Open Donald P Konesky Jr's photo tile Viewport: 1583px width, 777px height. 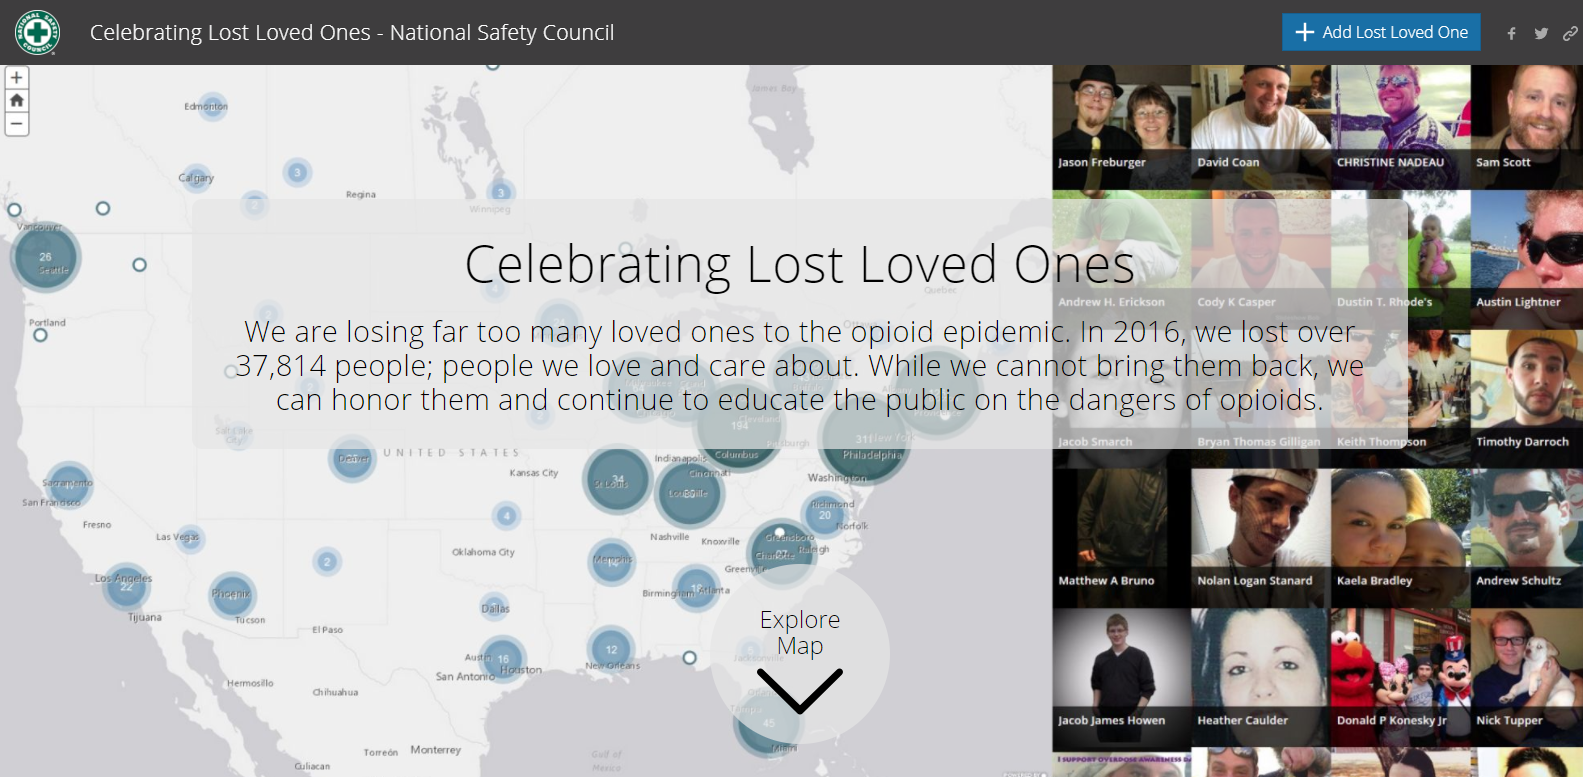point(1400,677)
